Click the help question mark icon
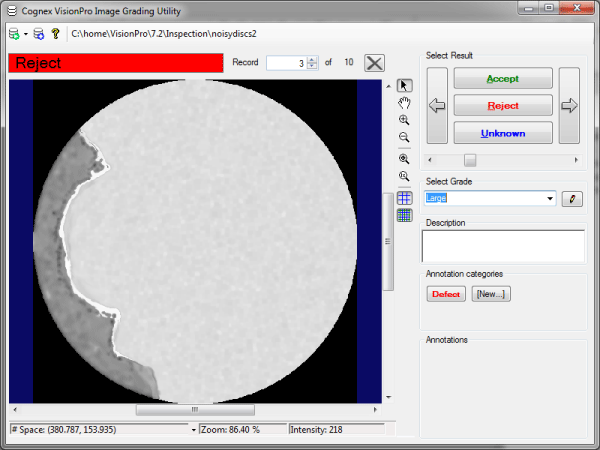Image resolution: width=600 pixels, height=450 pixels. click(x=56, y=33)
